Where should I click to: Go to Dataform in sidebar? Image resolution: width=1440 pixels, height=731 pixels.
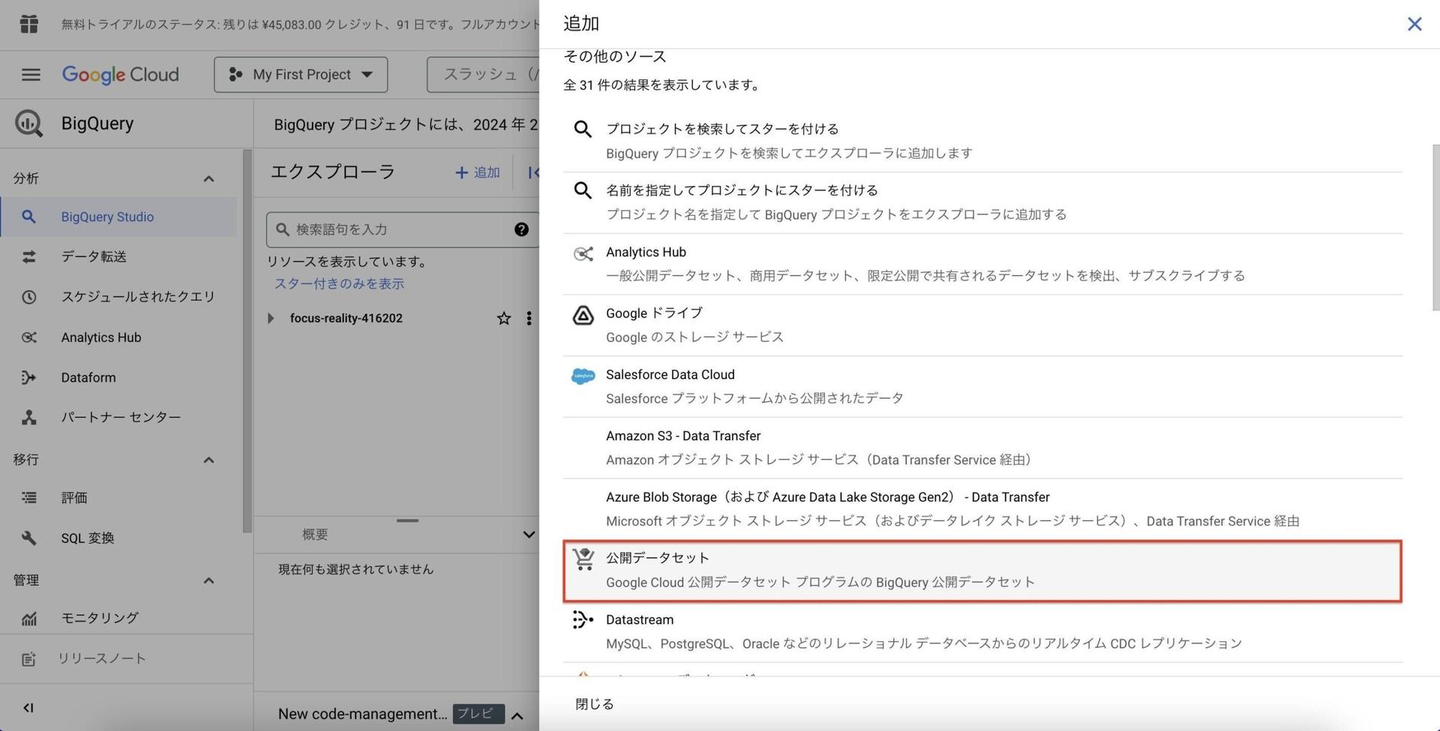pos(119,377)
